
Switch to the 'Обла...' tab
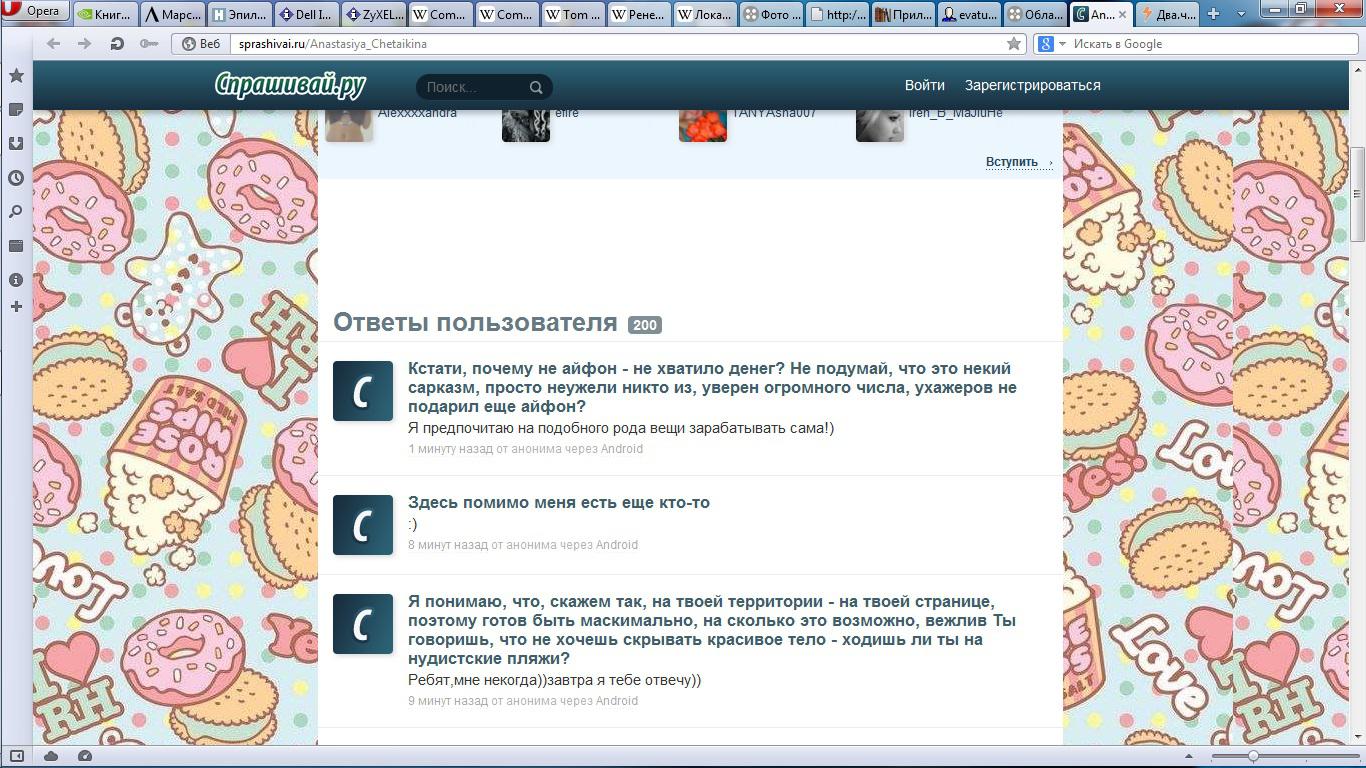(x=1036, y=15)
